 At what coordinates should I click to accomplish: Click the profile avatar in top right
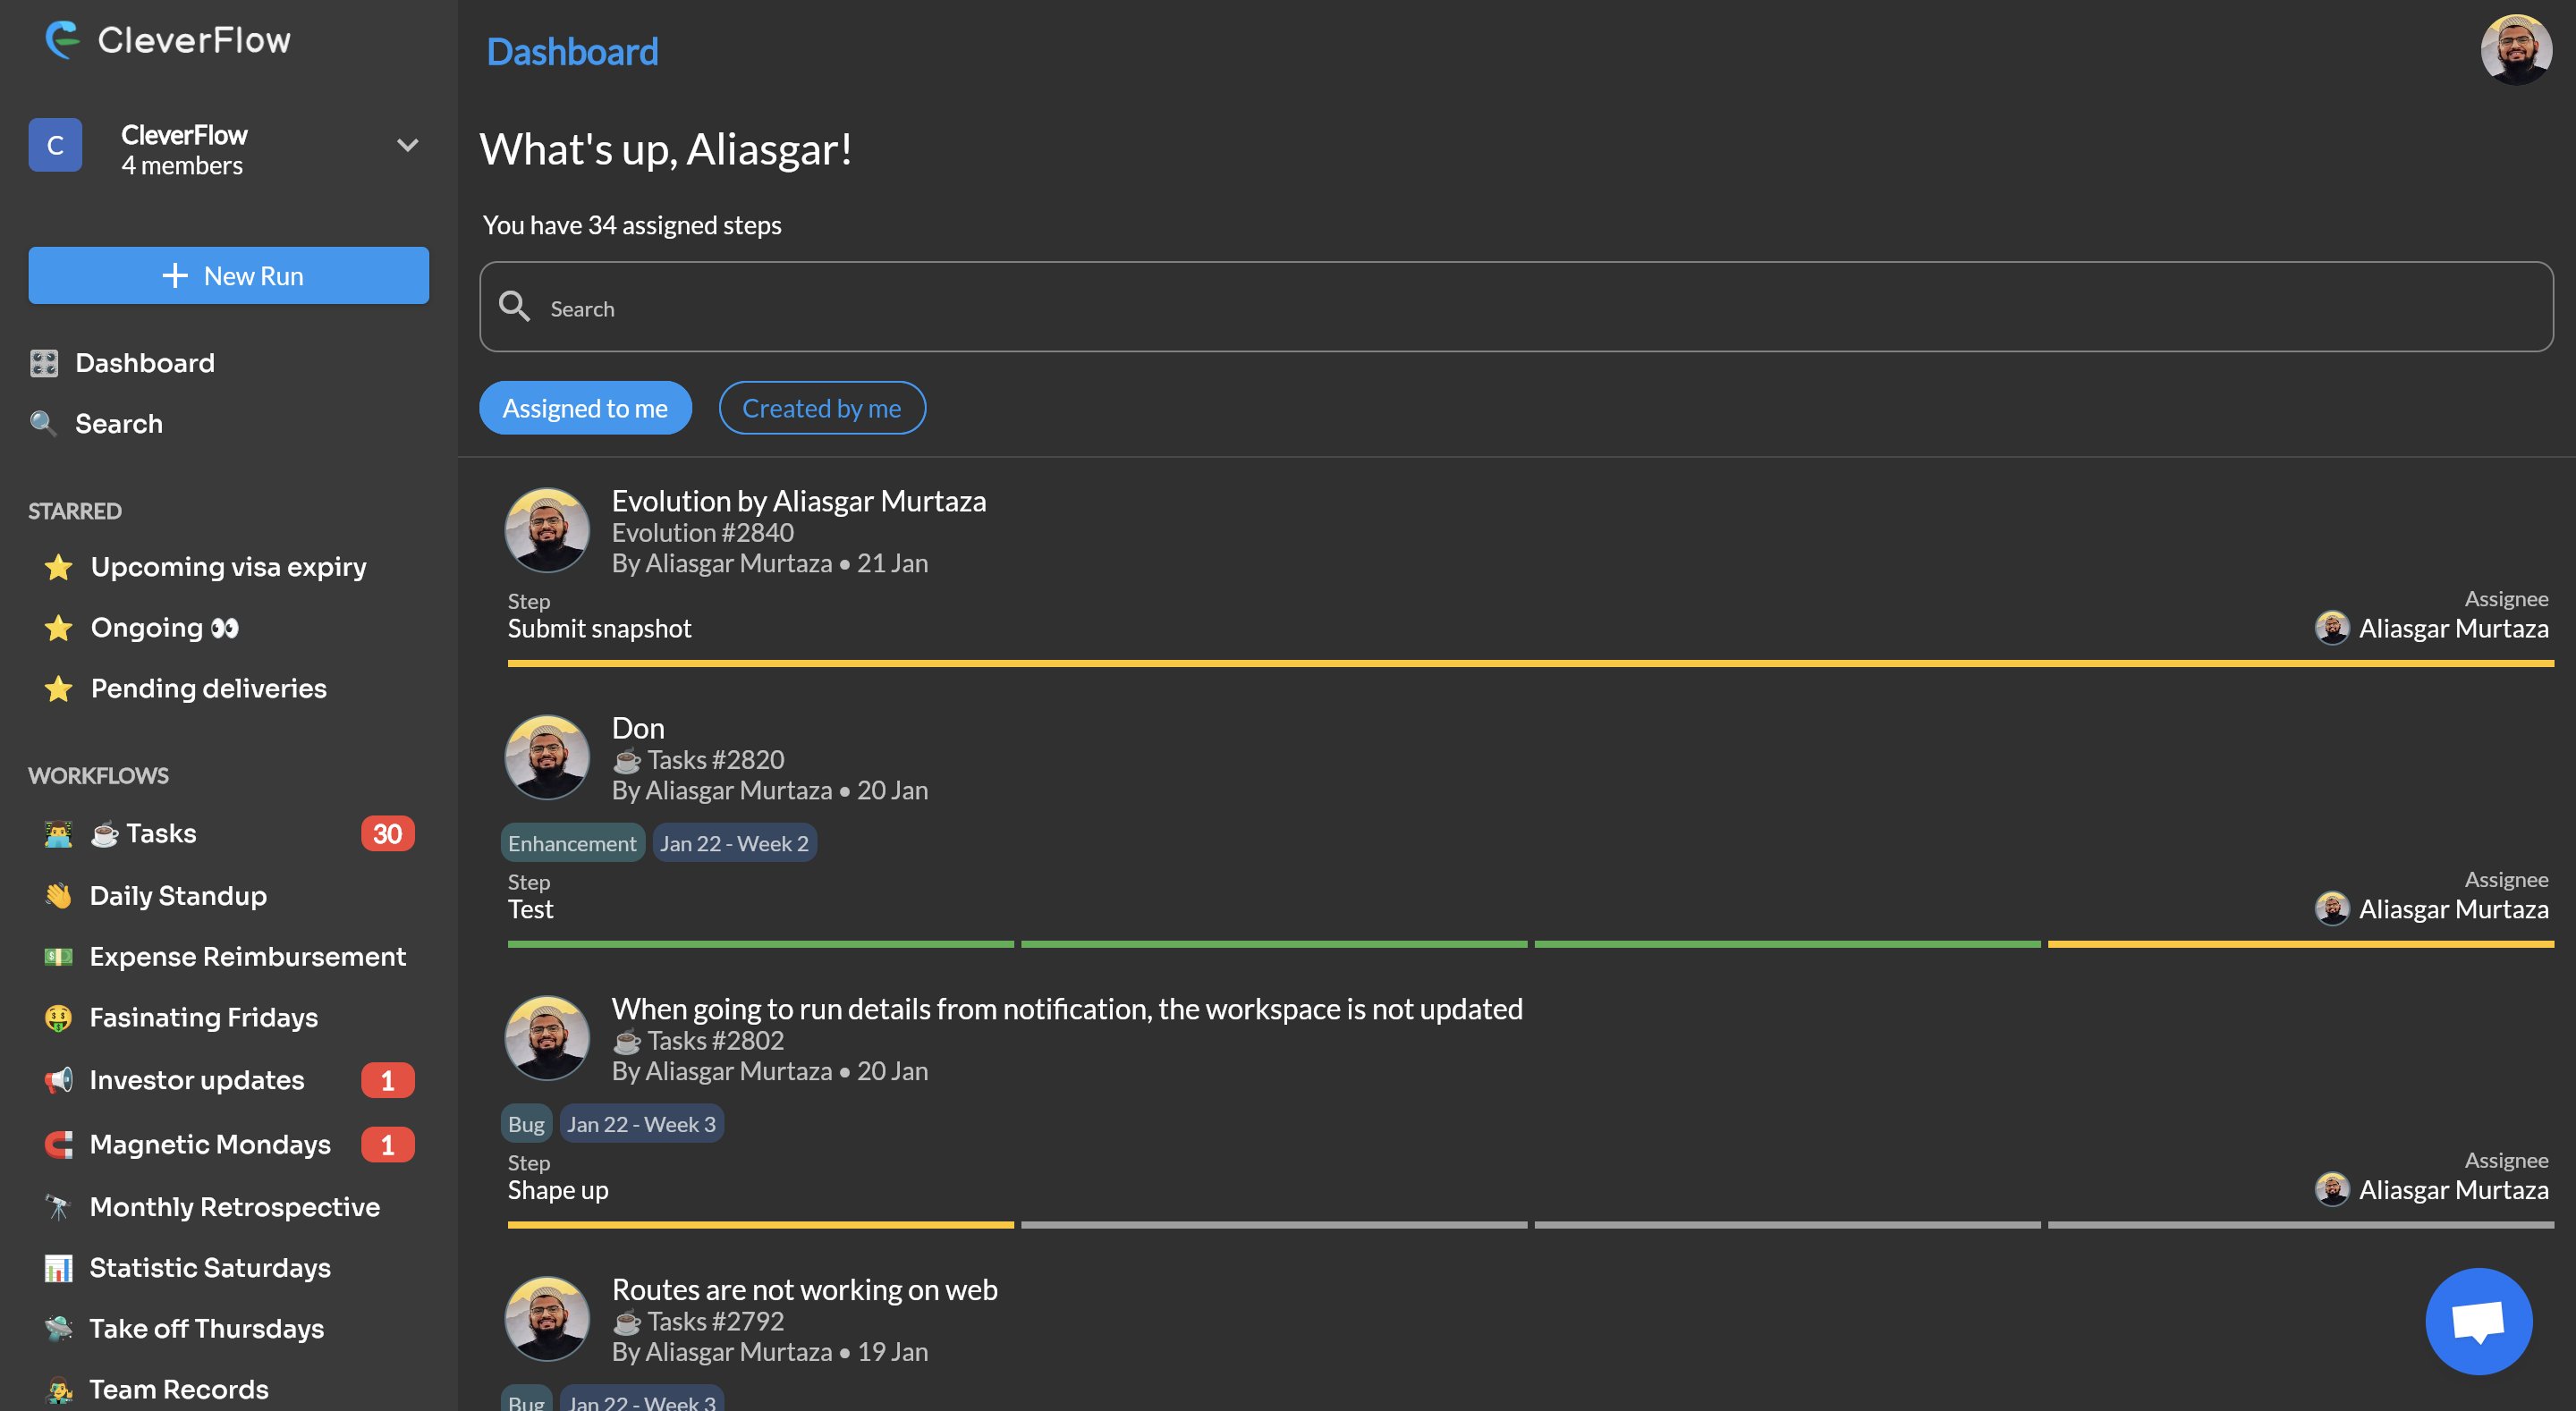click(2515, 50)
